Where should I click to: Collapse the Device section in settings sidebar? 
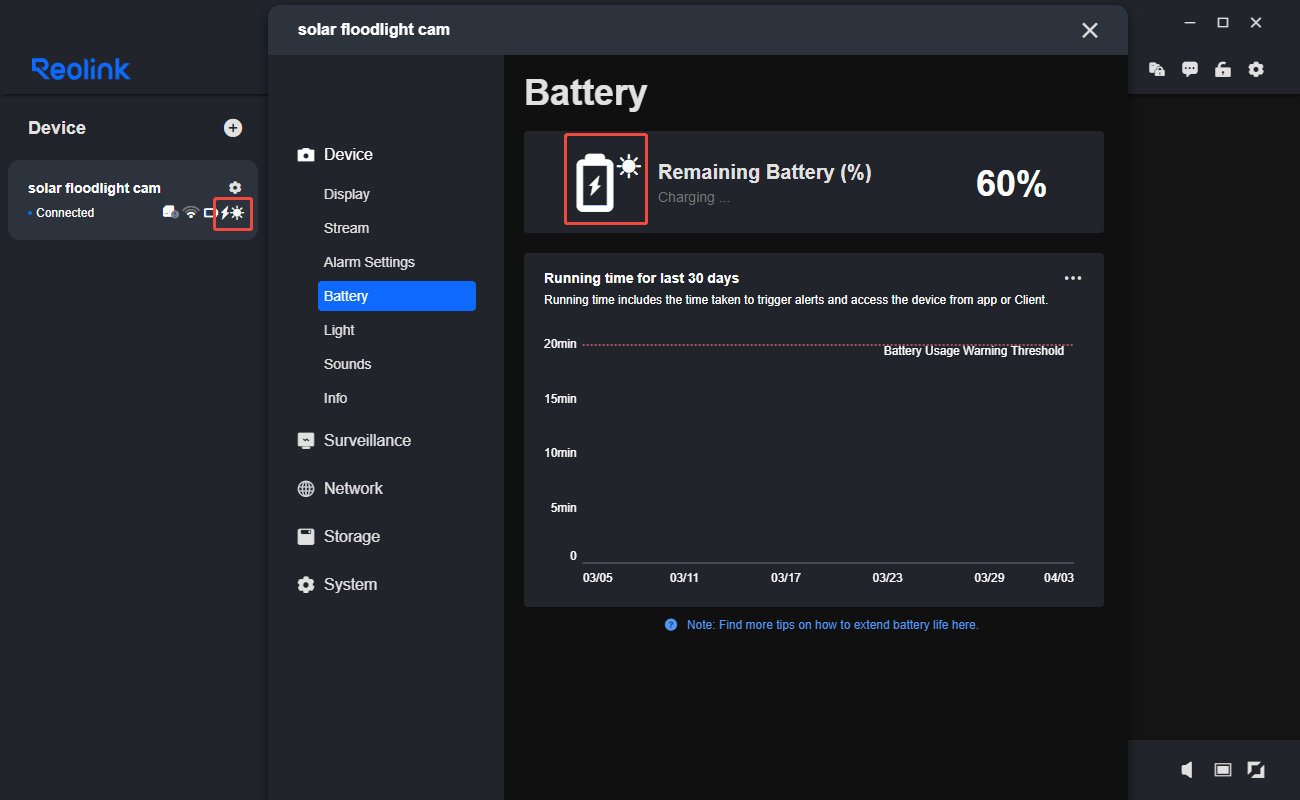coord(347,154)
